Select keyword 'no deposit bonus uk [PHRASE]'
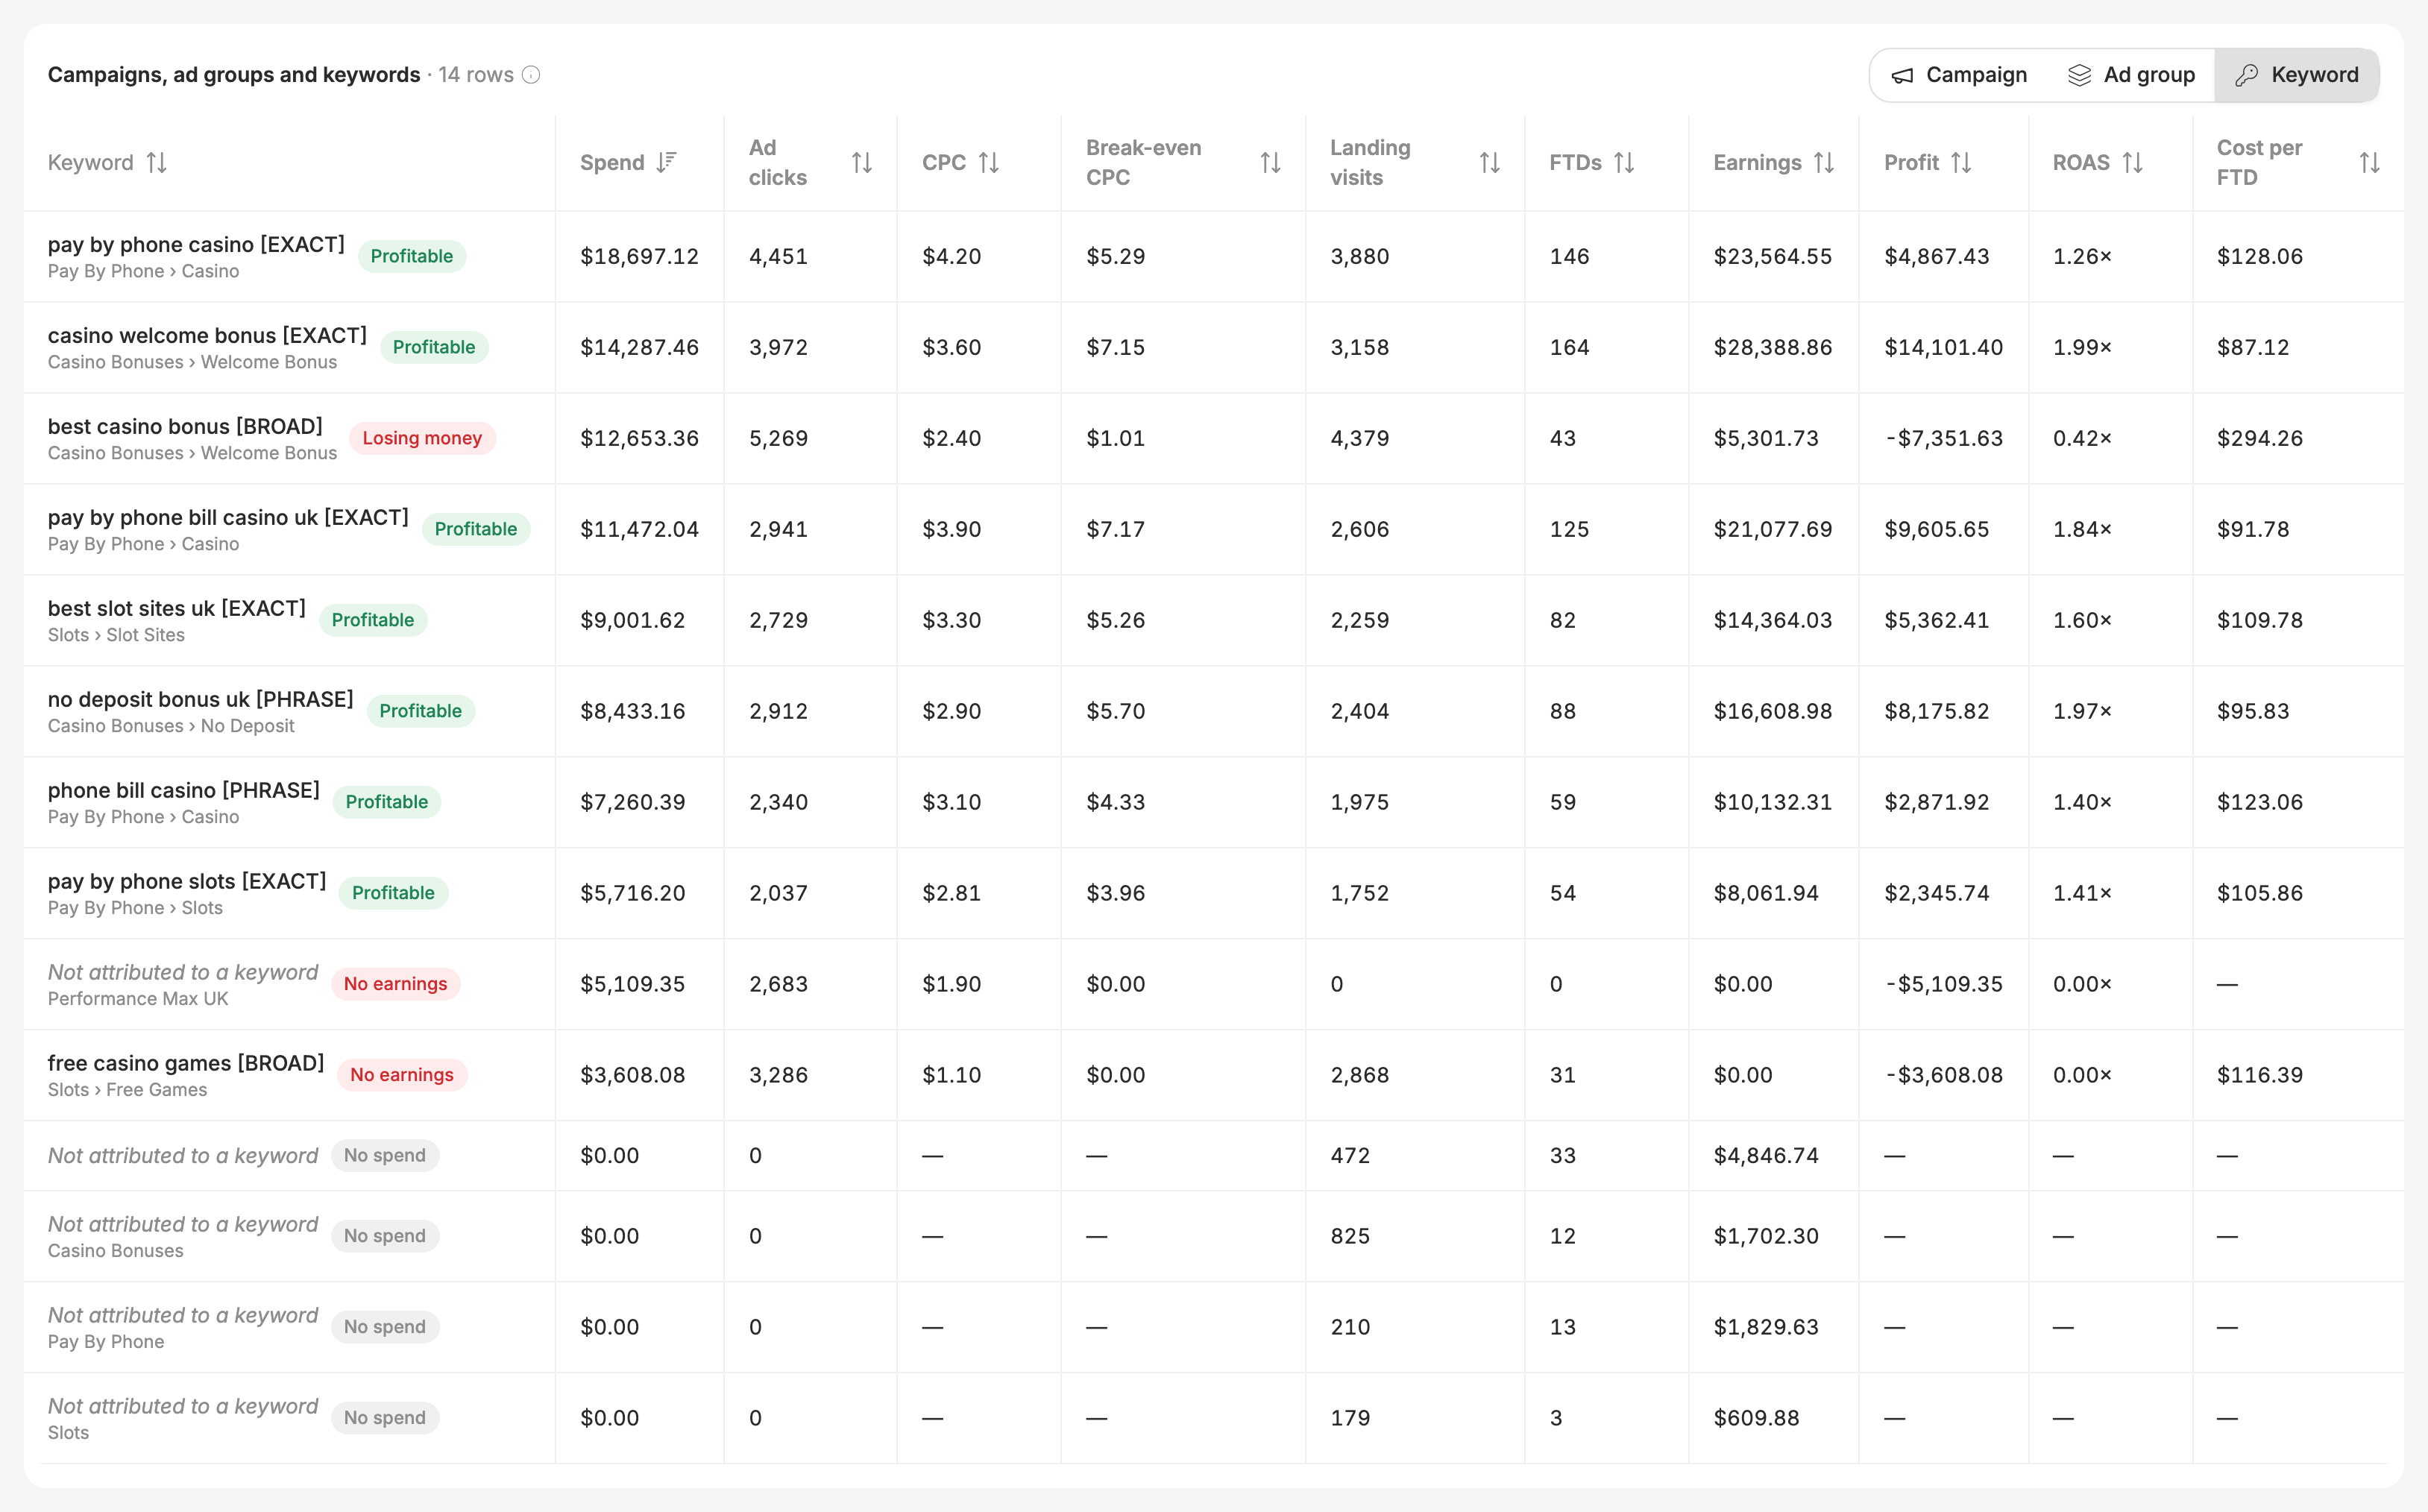The height and width of the screenshot is (1512, 2428). [x=201, y=699]
